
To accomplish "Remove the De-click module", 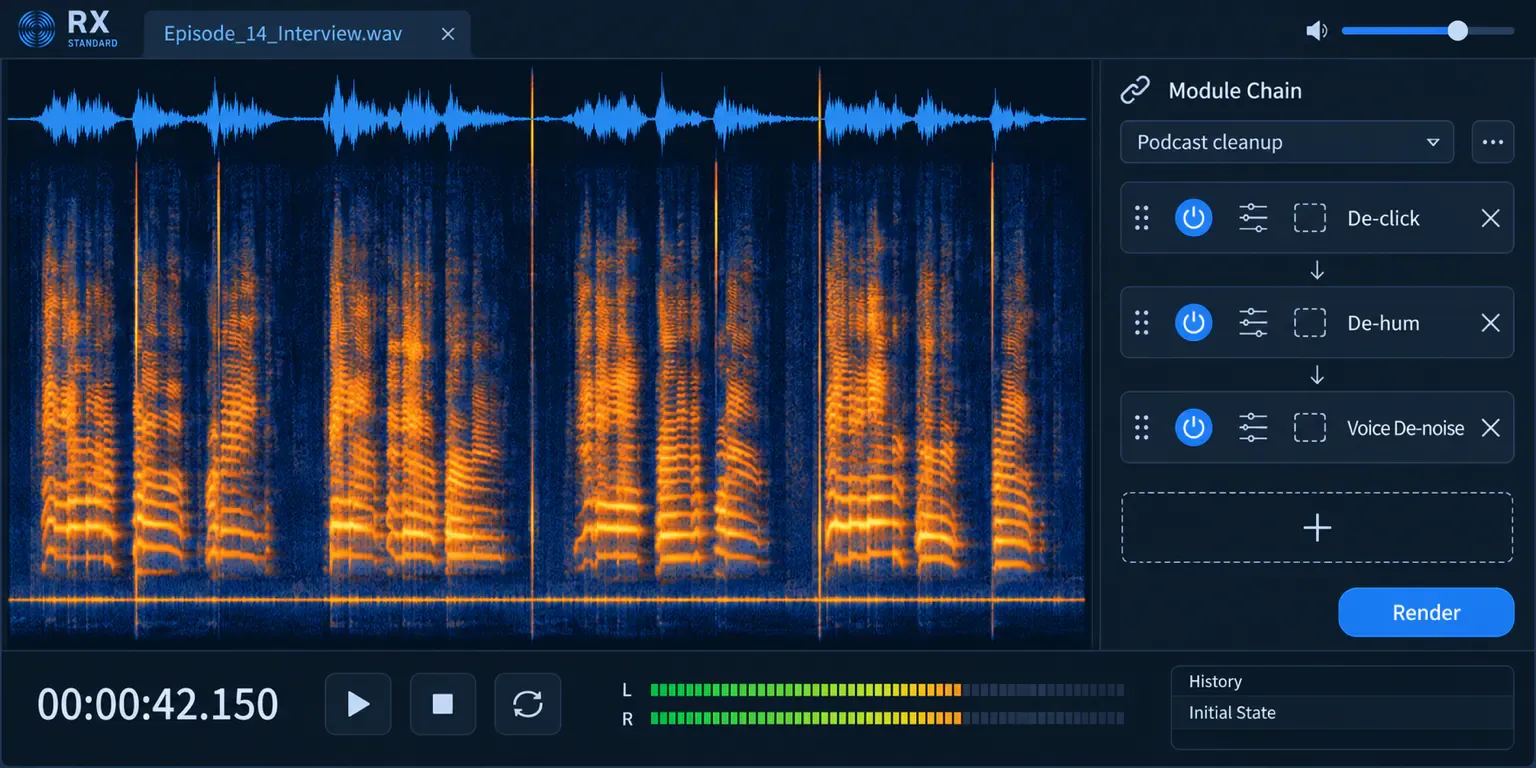I will click(1490, 218).
